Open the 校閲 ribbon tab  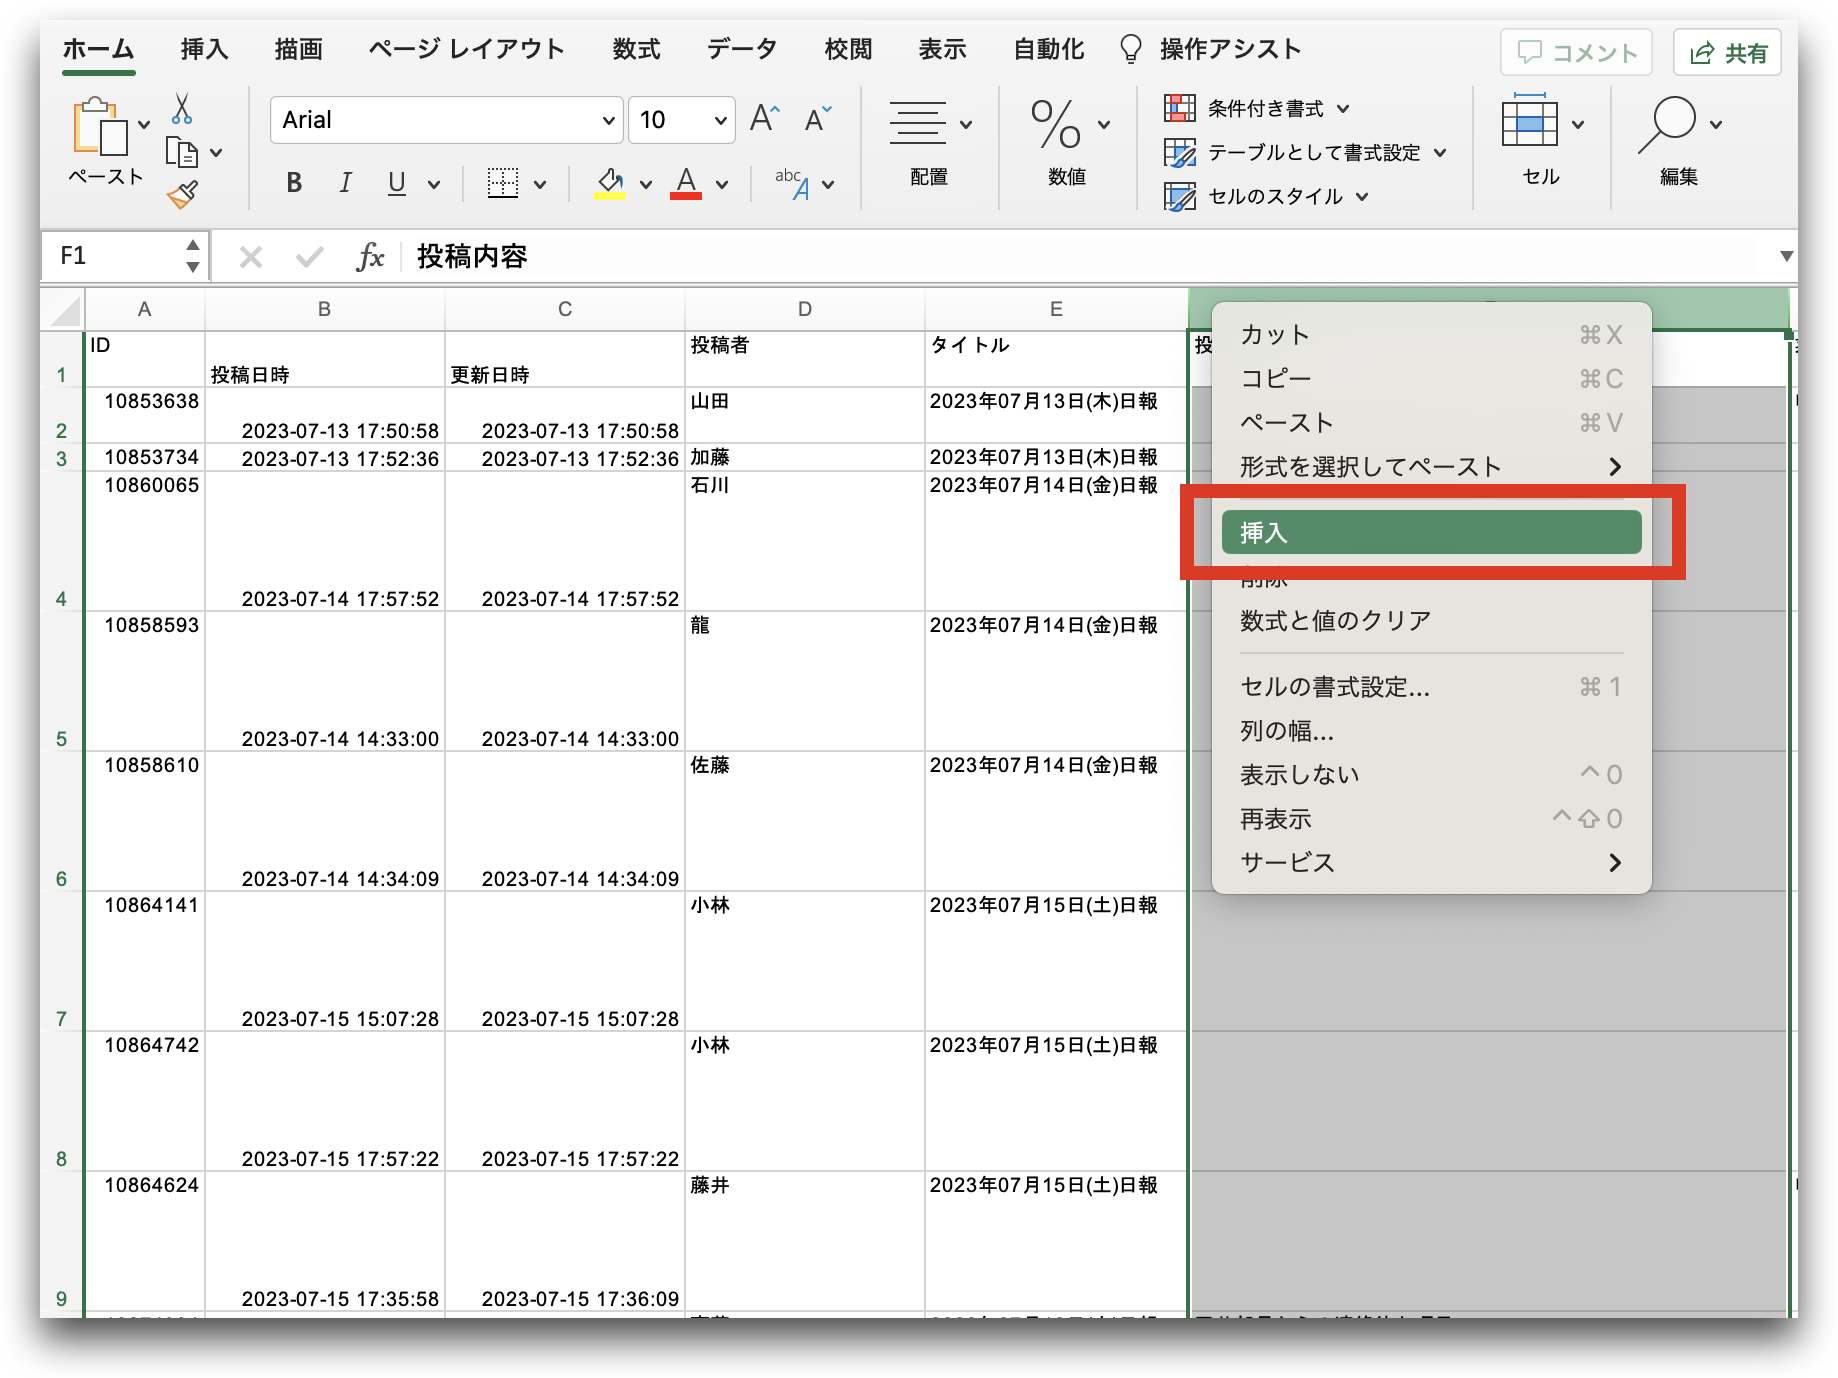(848, 49)
